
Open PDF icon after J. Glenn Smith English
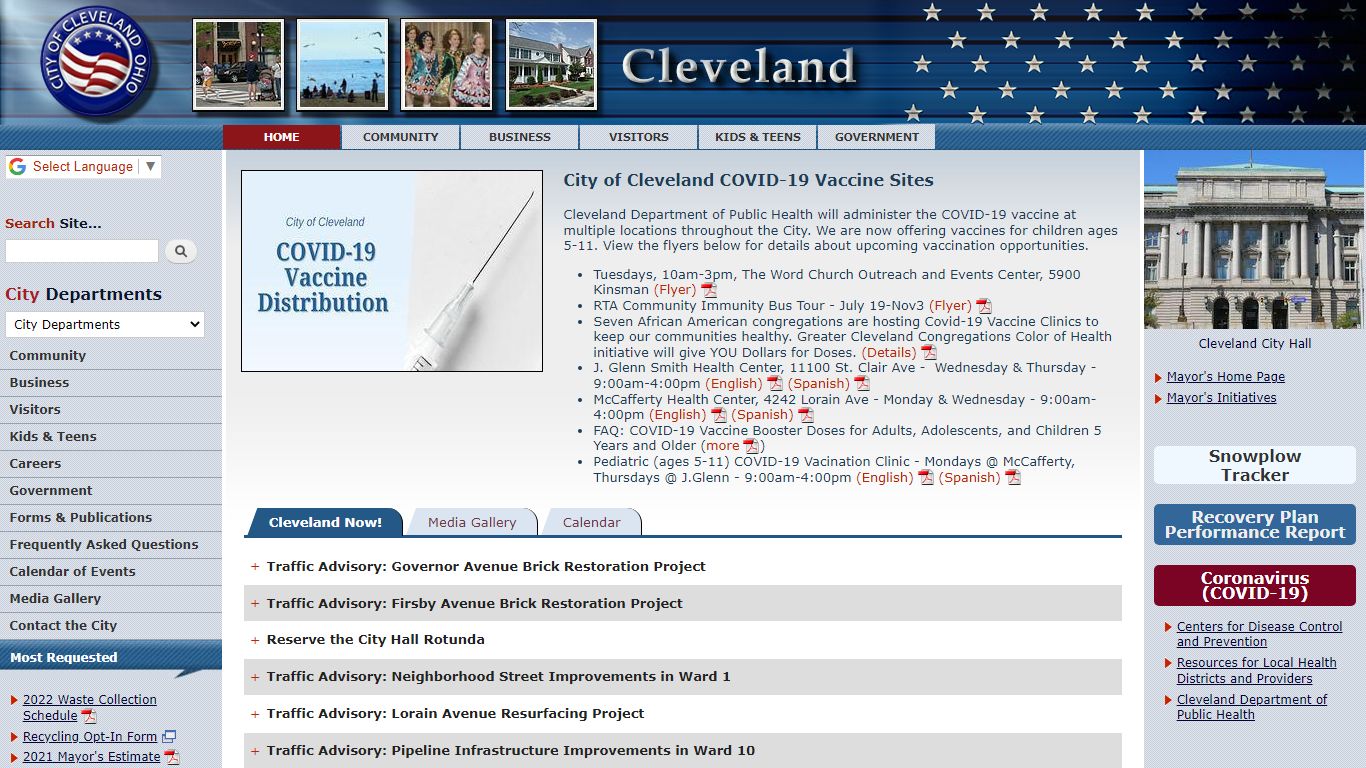[x=775, y=383]
